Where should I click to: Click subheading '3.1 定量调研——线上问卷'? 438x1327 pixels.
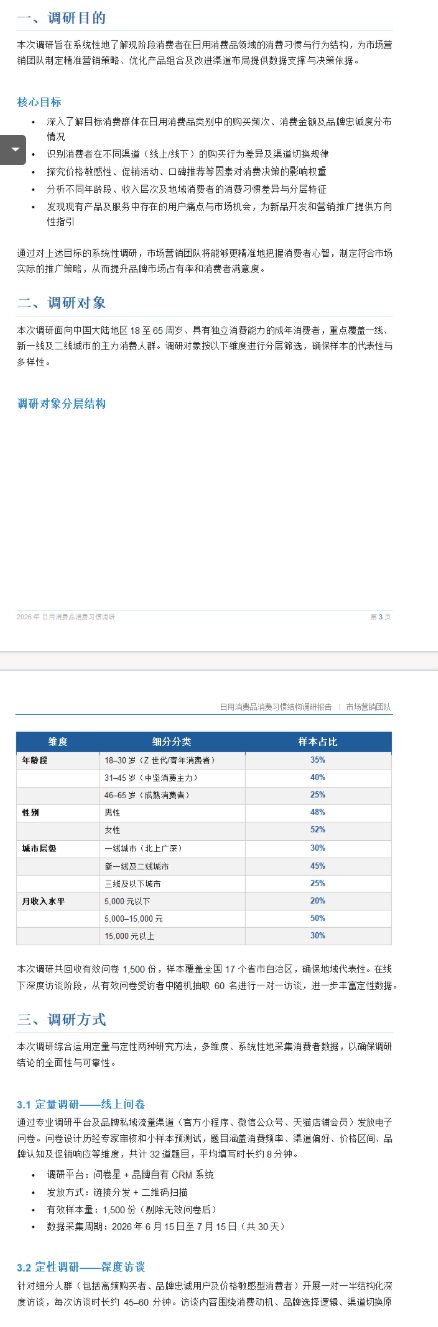click(81, 1104)
